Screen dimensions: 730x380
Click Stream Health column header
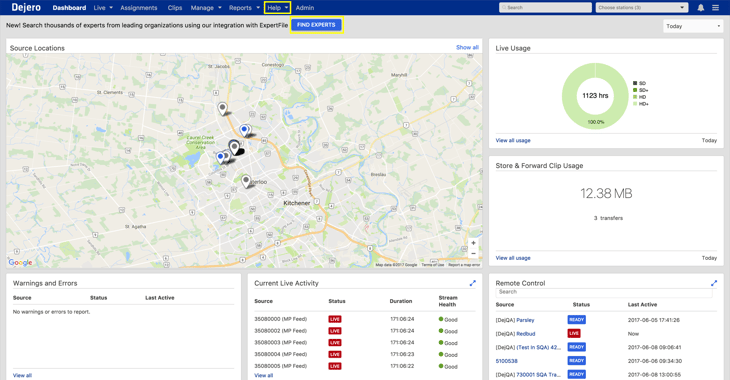pos(448,301)
